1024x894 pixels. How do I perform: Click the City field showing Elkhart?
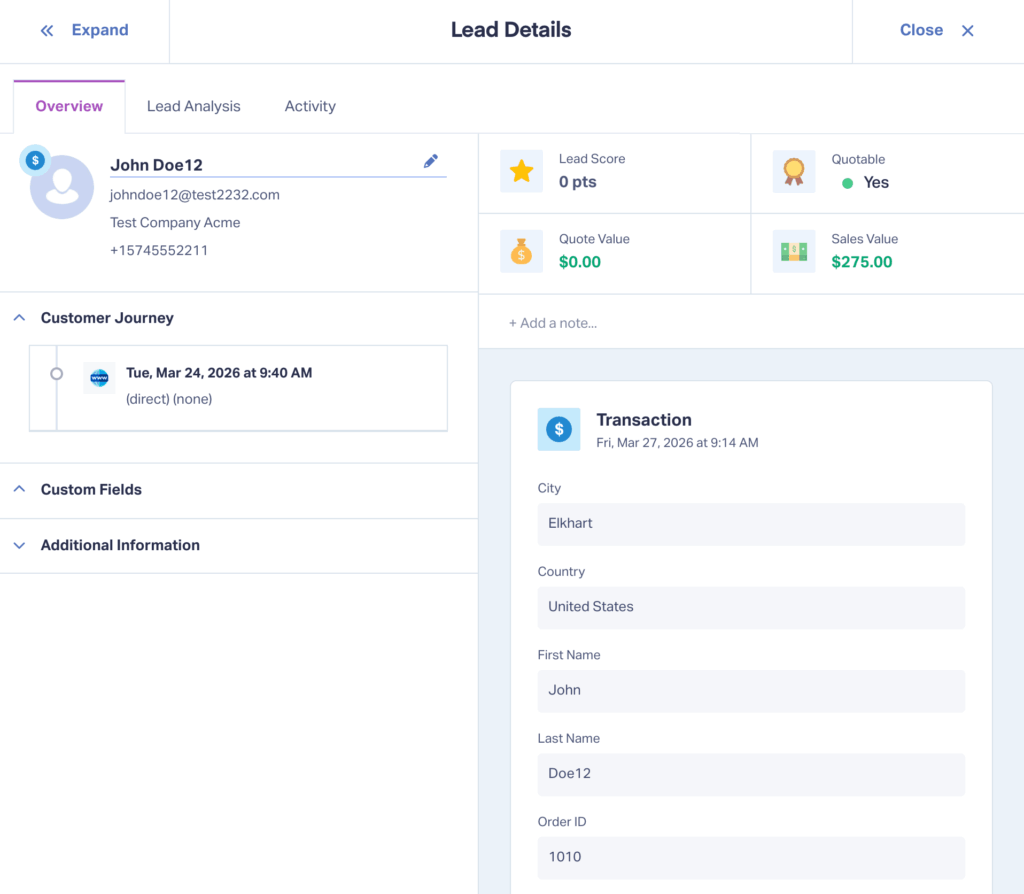pos(751,523)
